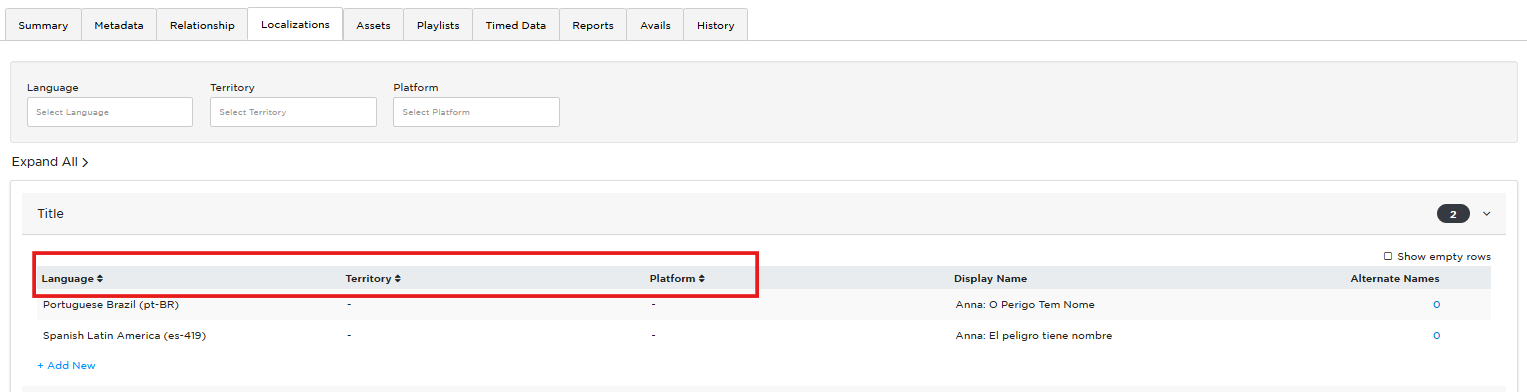Sort by Language column header
The width and height of the screenshot is (1527, 392).
click(x=72, y=279)
